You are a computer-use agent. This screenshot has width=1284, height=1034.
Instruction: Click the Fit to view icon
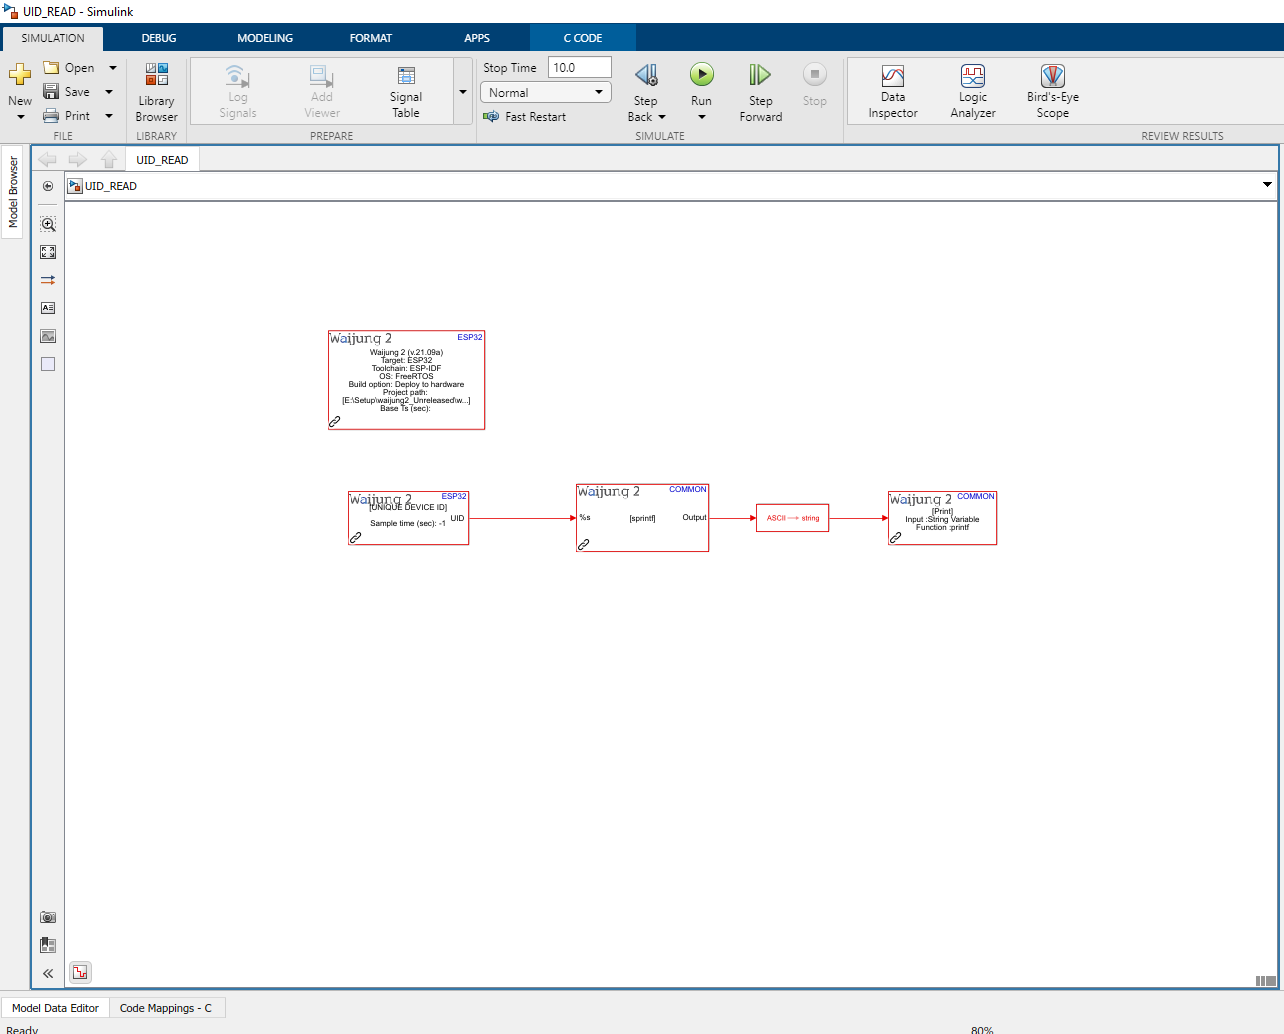48,252
